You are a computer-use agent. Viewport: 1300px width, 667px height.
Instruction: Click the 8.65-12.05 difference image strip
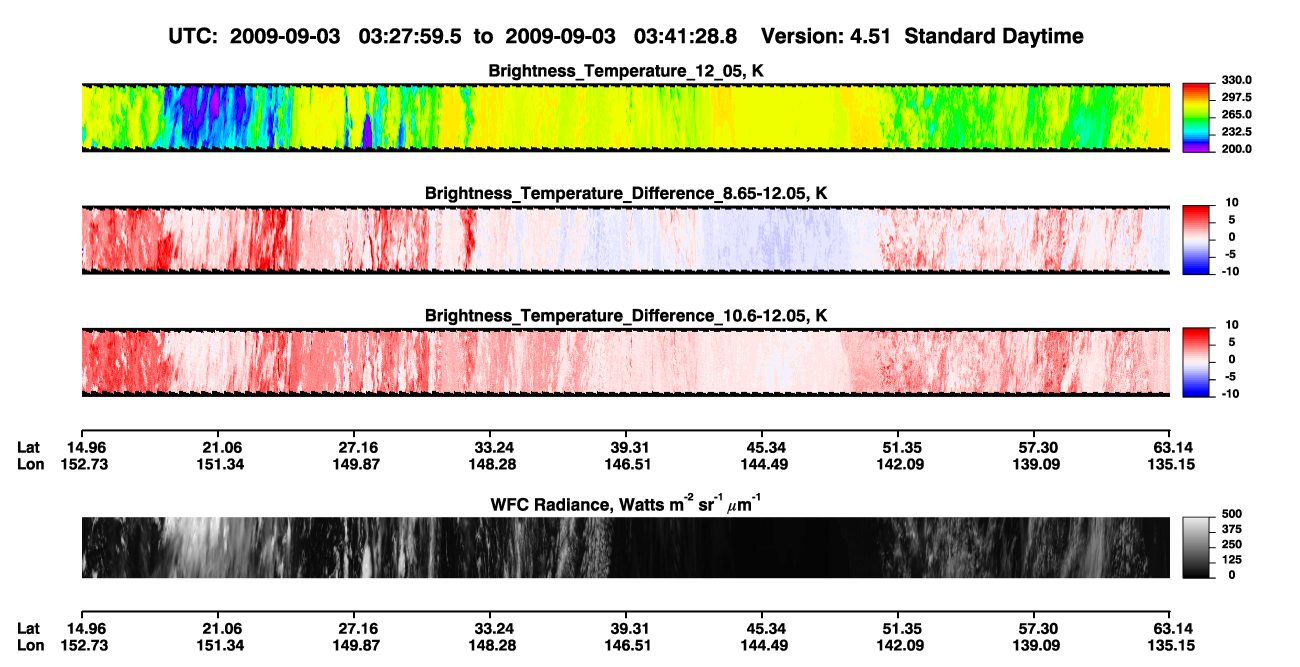click(626, 240)
